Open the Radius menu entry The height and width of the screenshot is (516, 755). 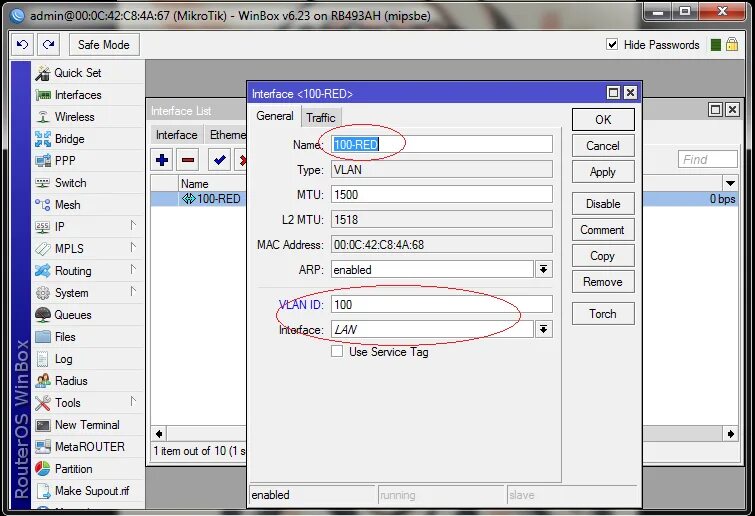(x=89, y=381)
